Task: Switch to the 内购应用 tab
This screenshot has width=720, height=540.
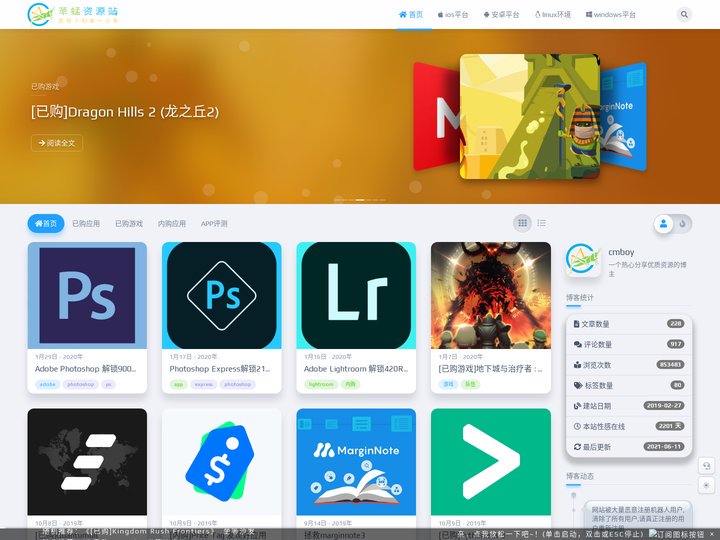Action: tap(172, 224)
